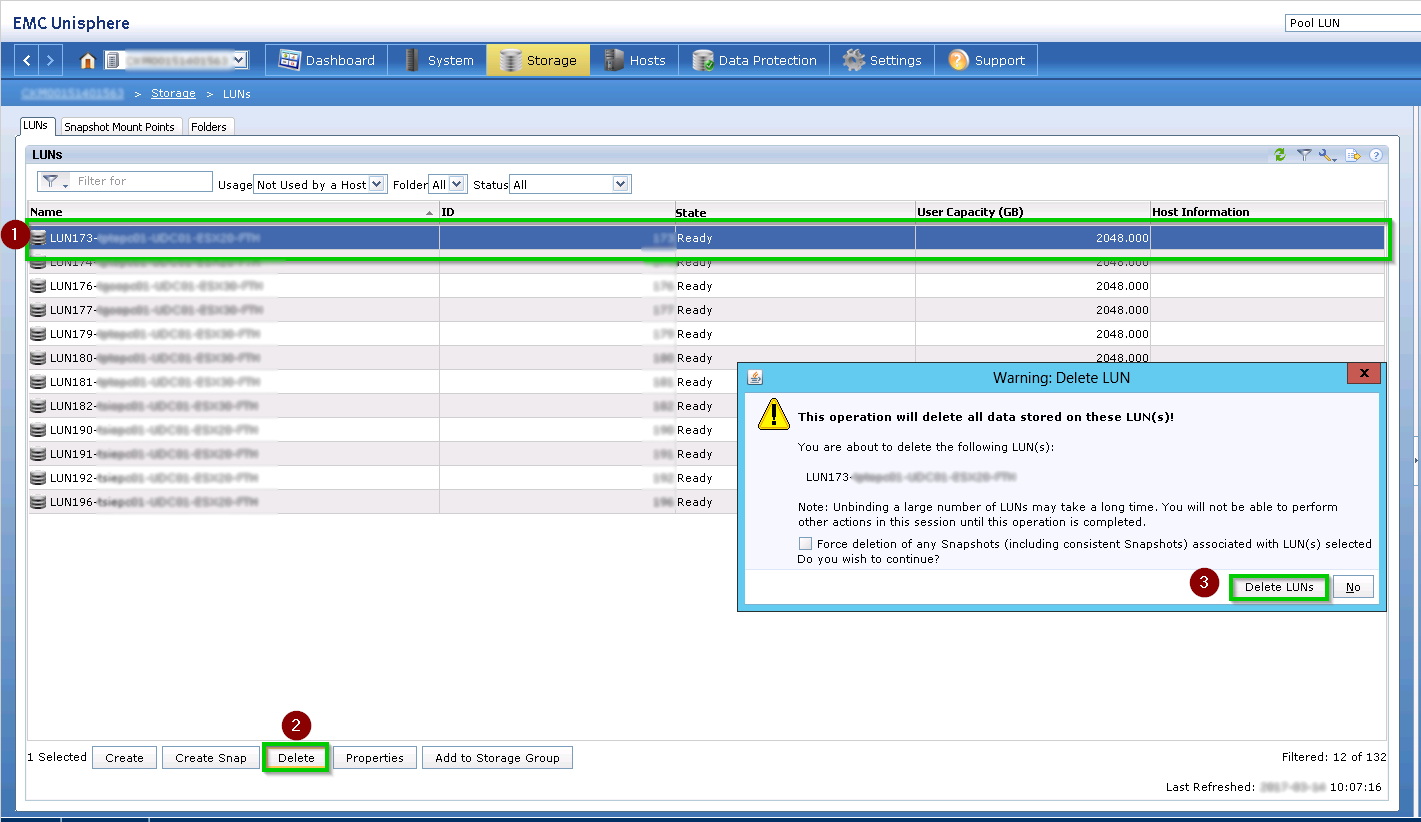
Task: Sort by the User Capacity (GB) column header
Action: tap(1032, 212)
